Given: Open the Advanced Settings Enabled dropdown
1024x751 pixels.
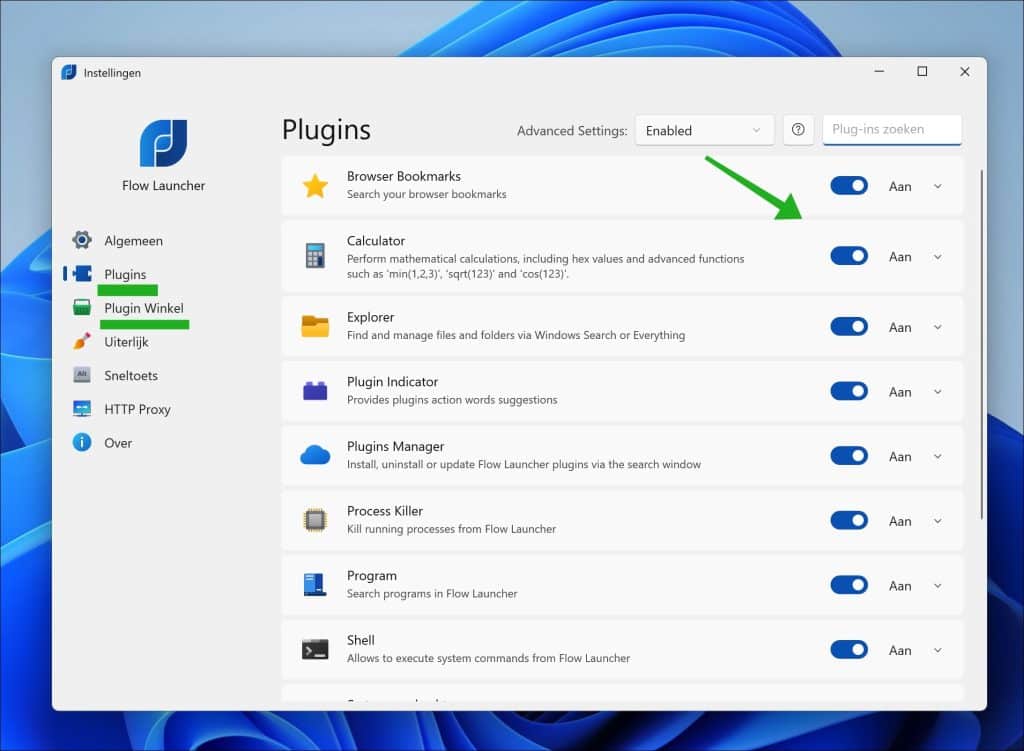Looking at the screenshot, I should [704, 131].
